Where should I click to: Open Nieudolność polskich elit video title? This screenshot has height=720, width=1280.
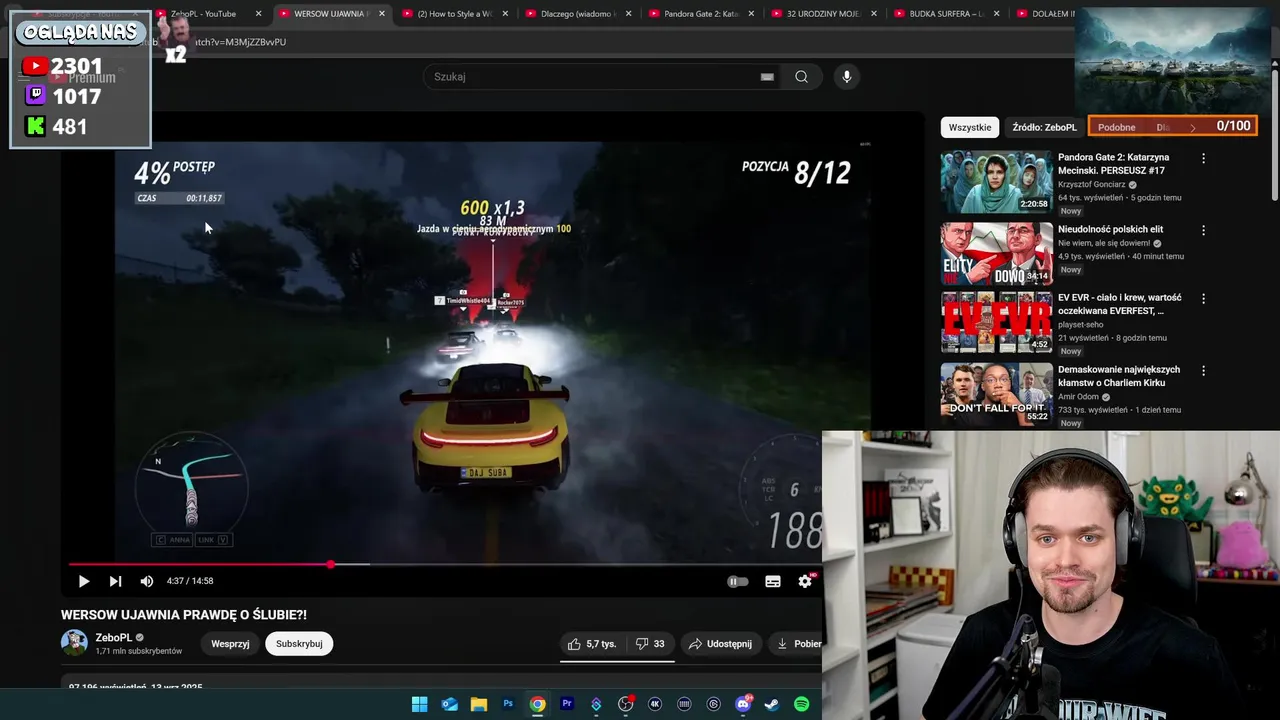click(x=1110, y=229)
